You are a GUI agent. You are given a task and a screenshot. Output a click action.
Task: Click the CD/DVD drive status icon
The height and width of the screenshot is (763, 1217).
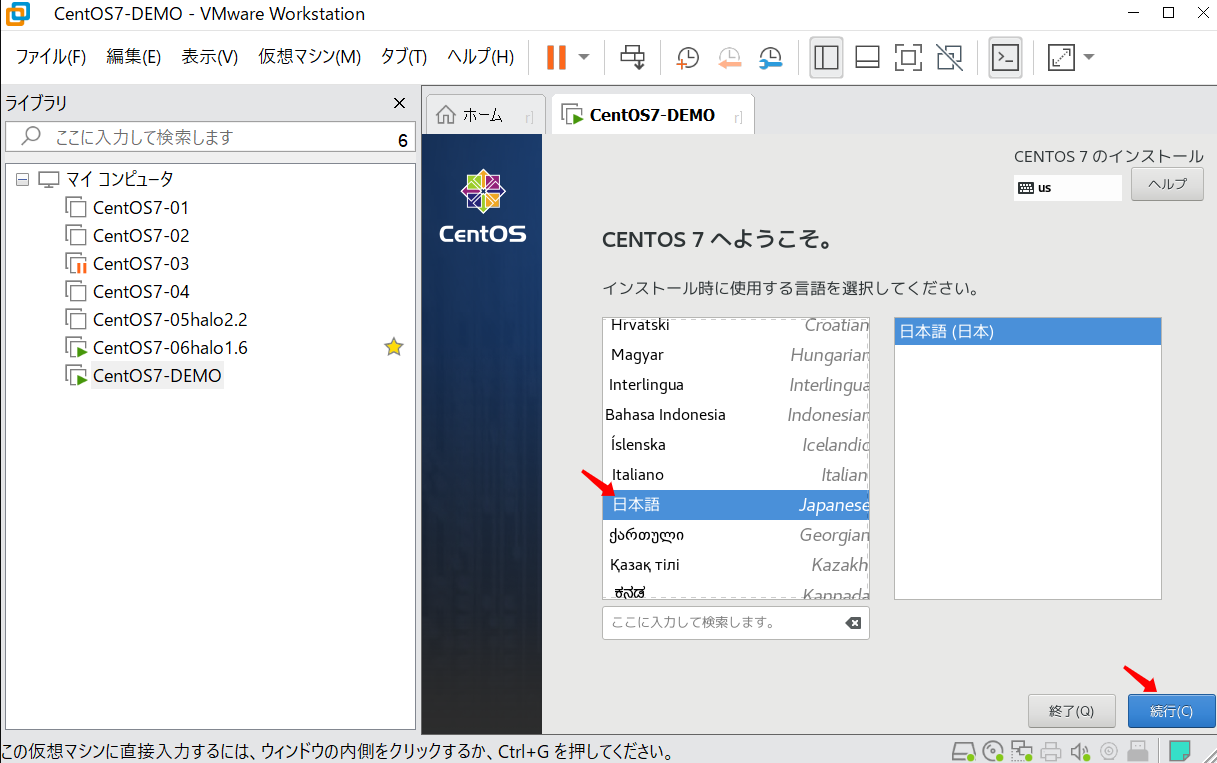992,751
